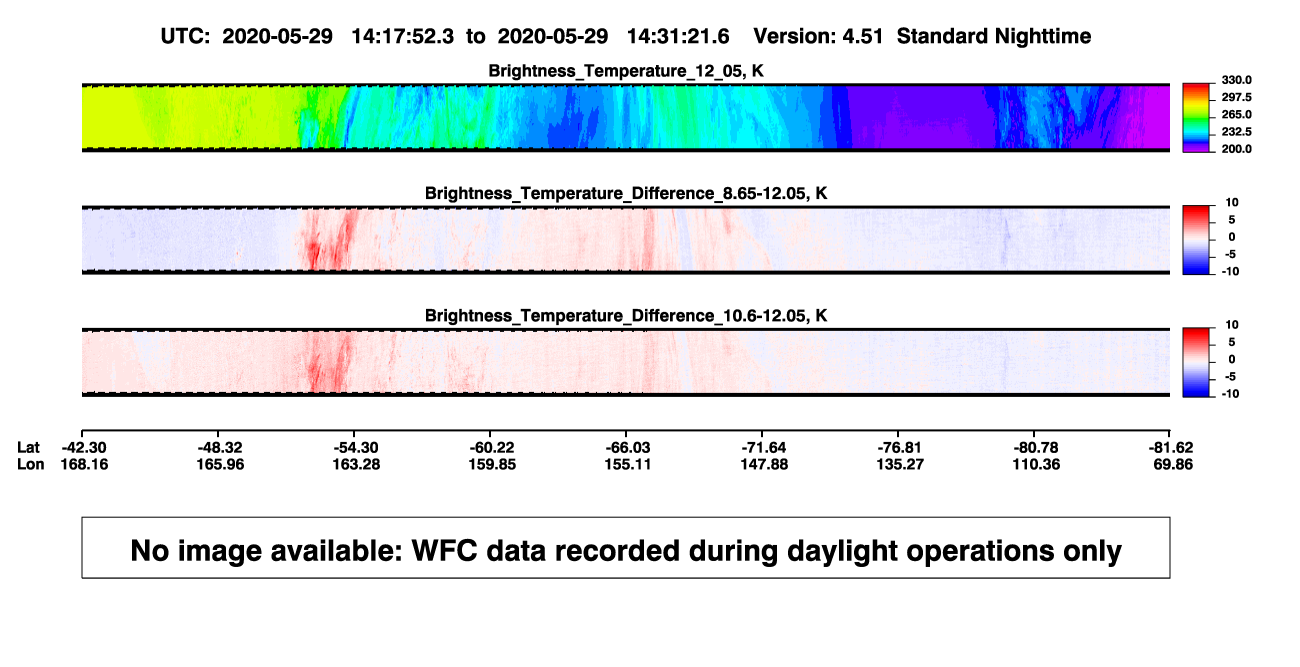Viewport: 1300px width, 667px height.
Task: Click the Lon axis label
Action: pos(30,464)
